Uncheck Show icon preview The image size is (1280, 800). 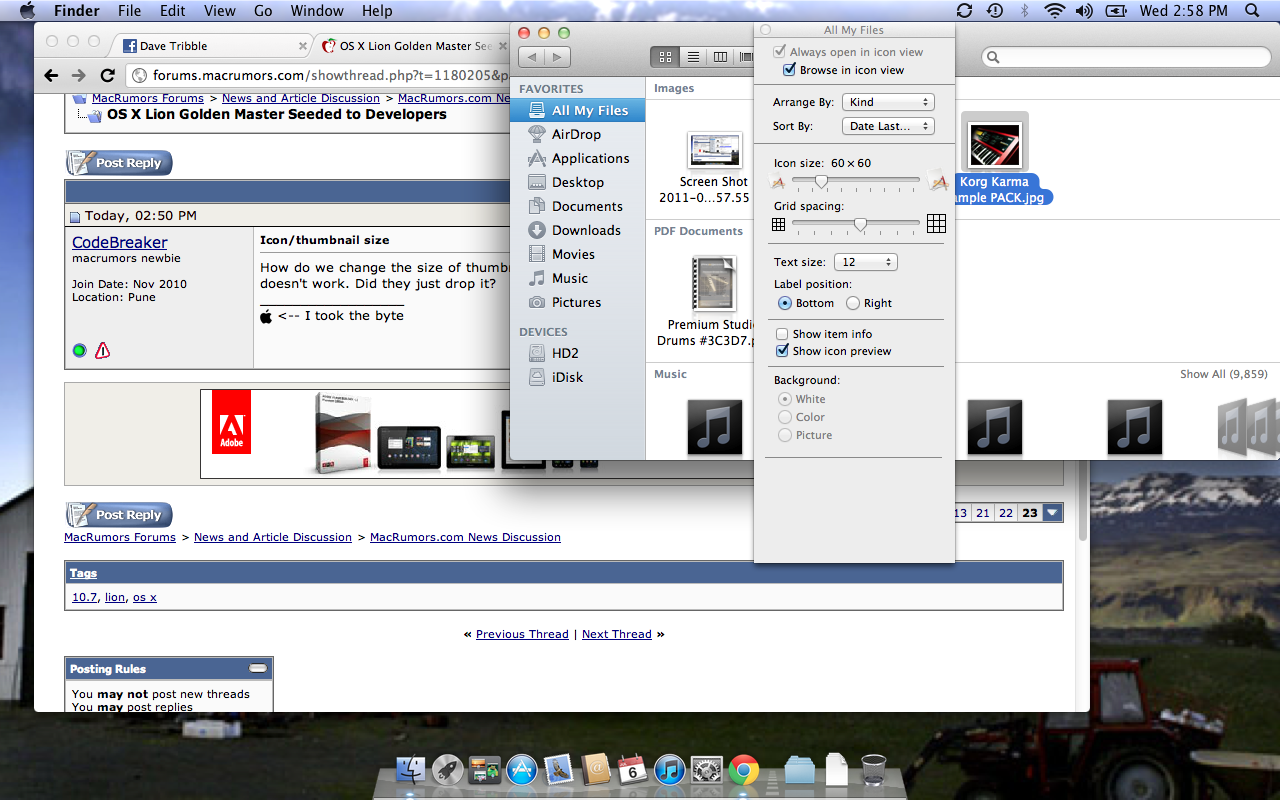coord(783,351)
